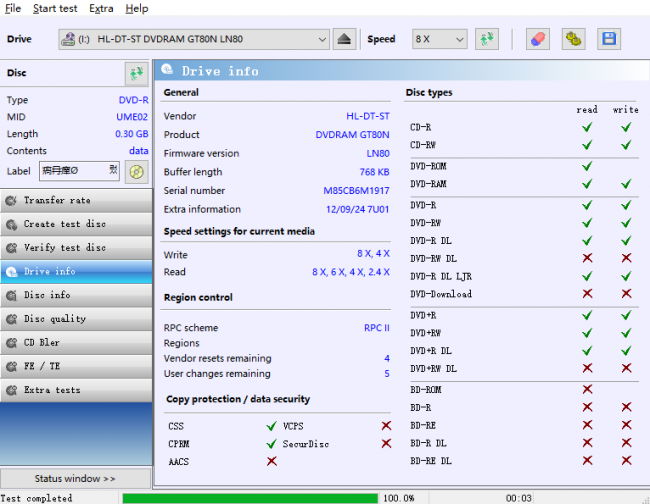Viewport: 650px width, 504px height.
Task: Open the Start test menu
Action: click(x=55, y=8)
